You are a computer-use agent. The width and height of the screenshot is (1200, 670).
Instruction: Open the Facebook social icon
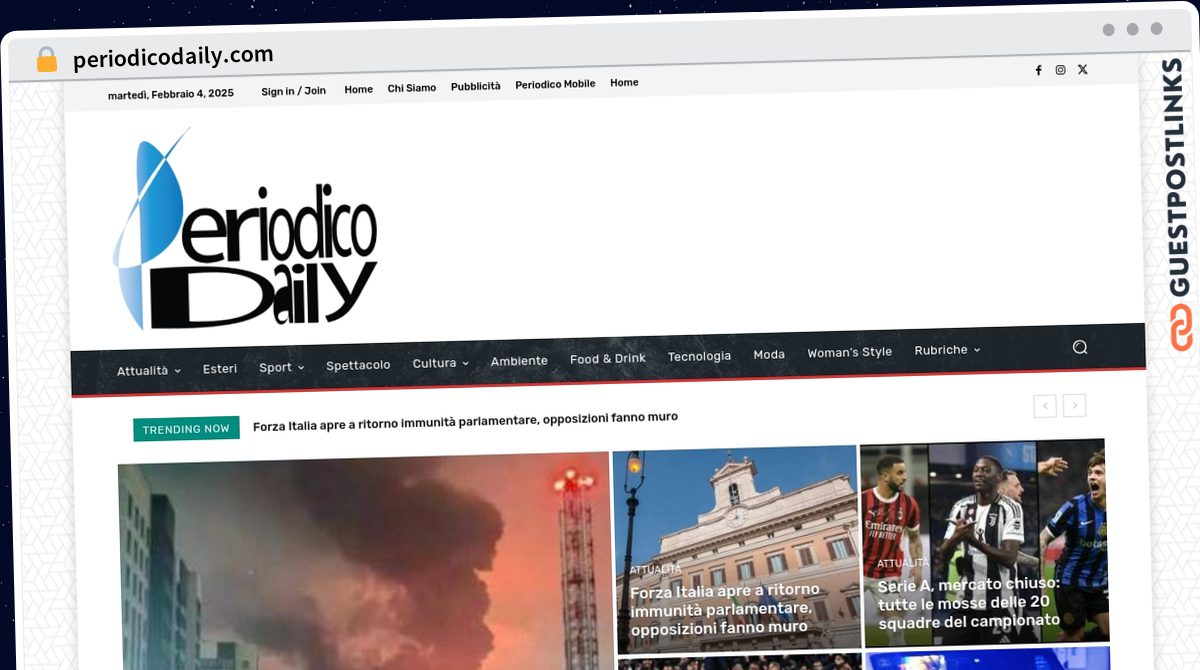point(1038,70)
